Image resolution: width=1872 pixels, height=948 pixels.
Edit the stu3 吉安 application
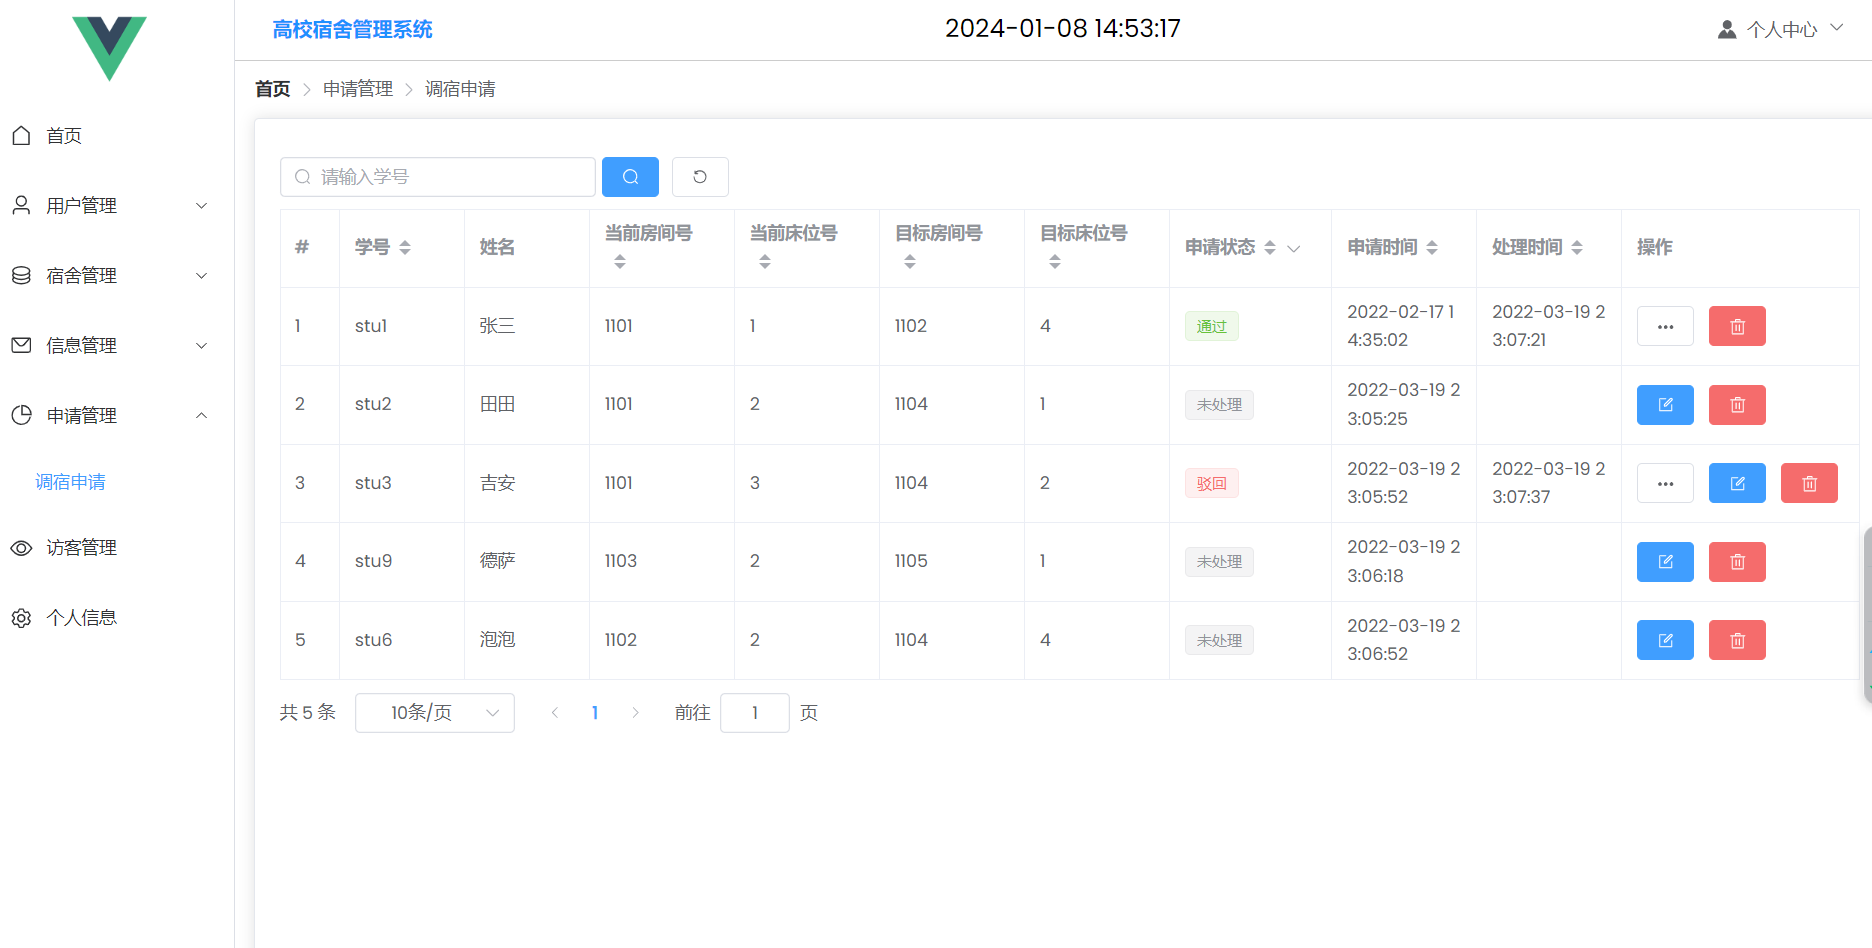coord(1737,483)
